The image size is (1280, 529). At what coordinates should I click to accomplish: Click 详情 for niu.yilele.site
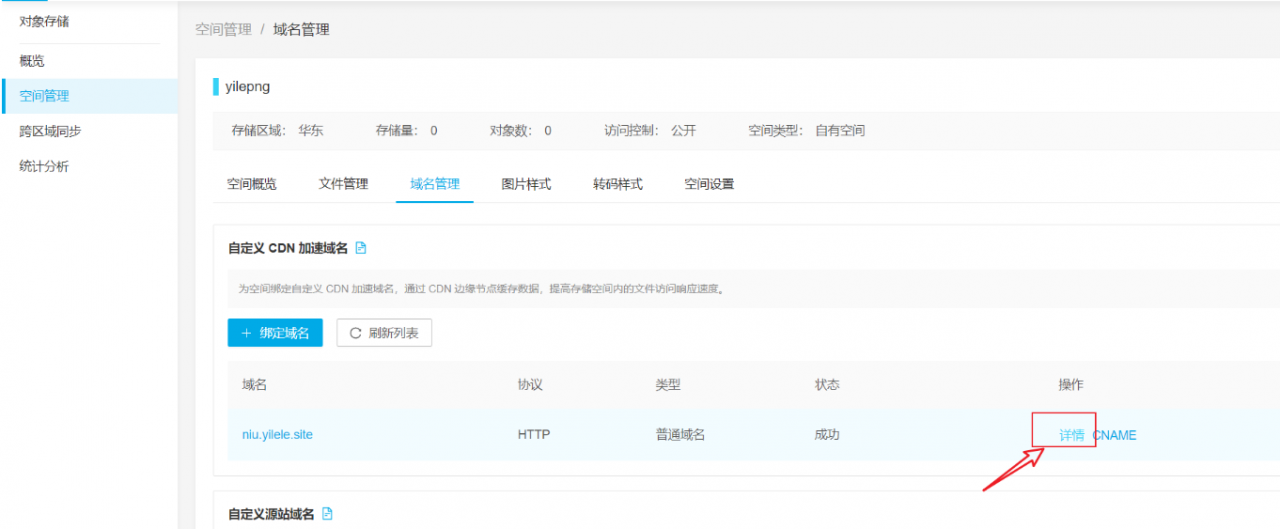coord(1072,435)
